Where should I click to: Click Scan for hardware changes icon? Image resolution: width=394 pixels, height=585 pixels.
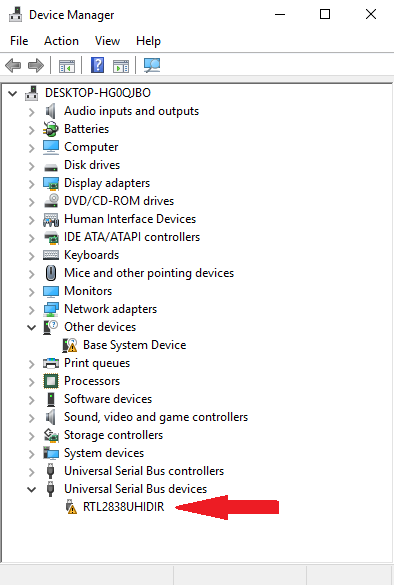click(x=152, y=66)
